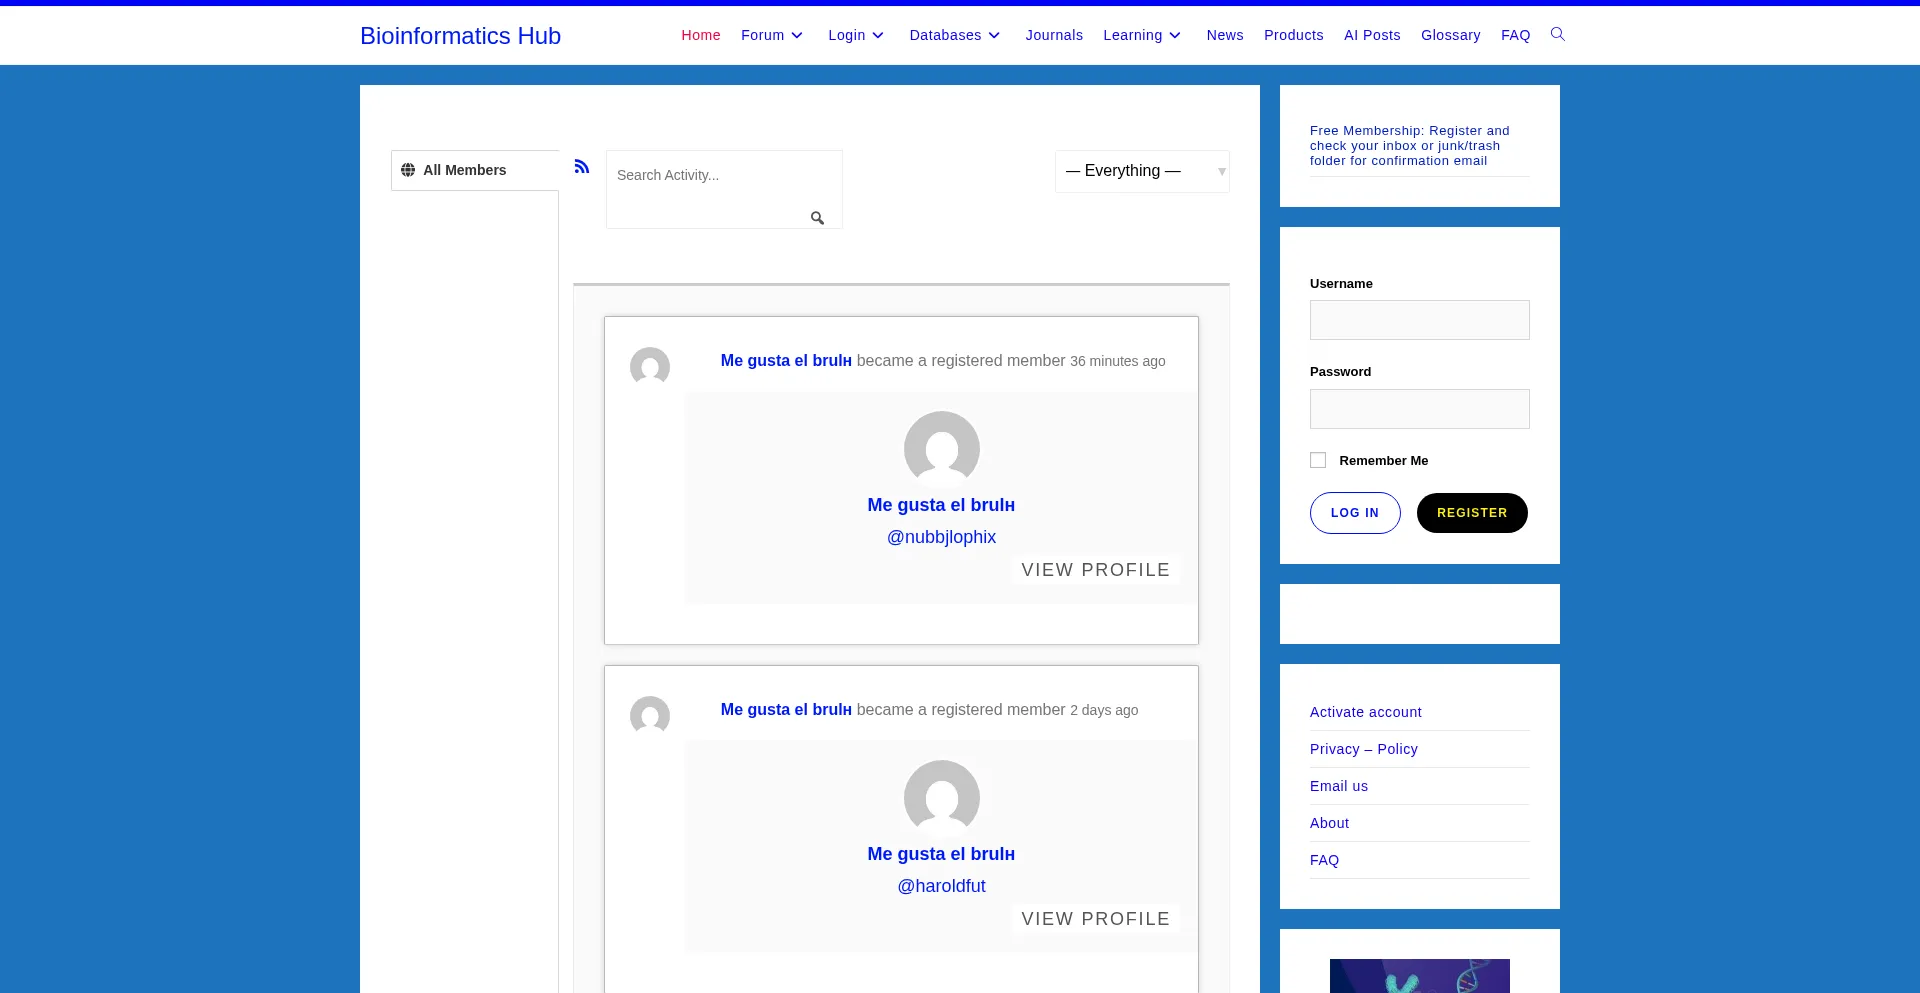
Task: Open FAQ link in sidebar
Action: pyautogui.click(x=1325, y=860)
